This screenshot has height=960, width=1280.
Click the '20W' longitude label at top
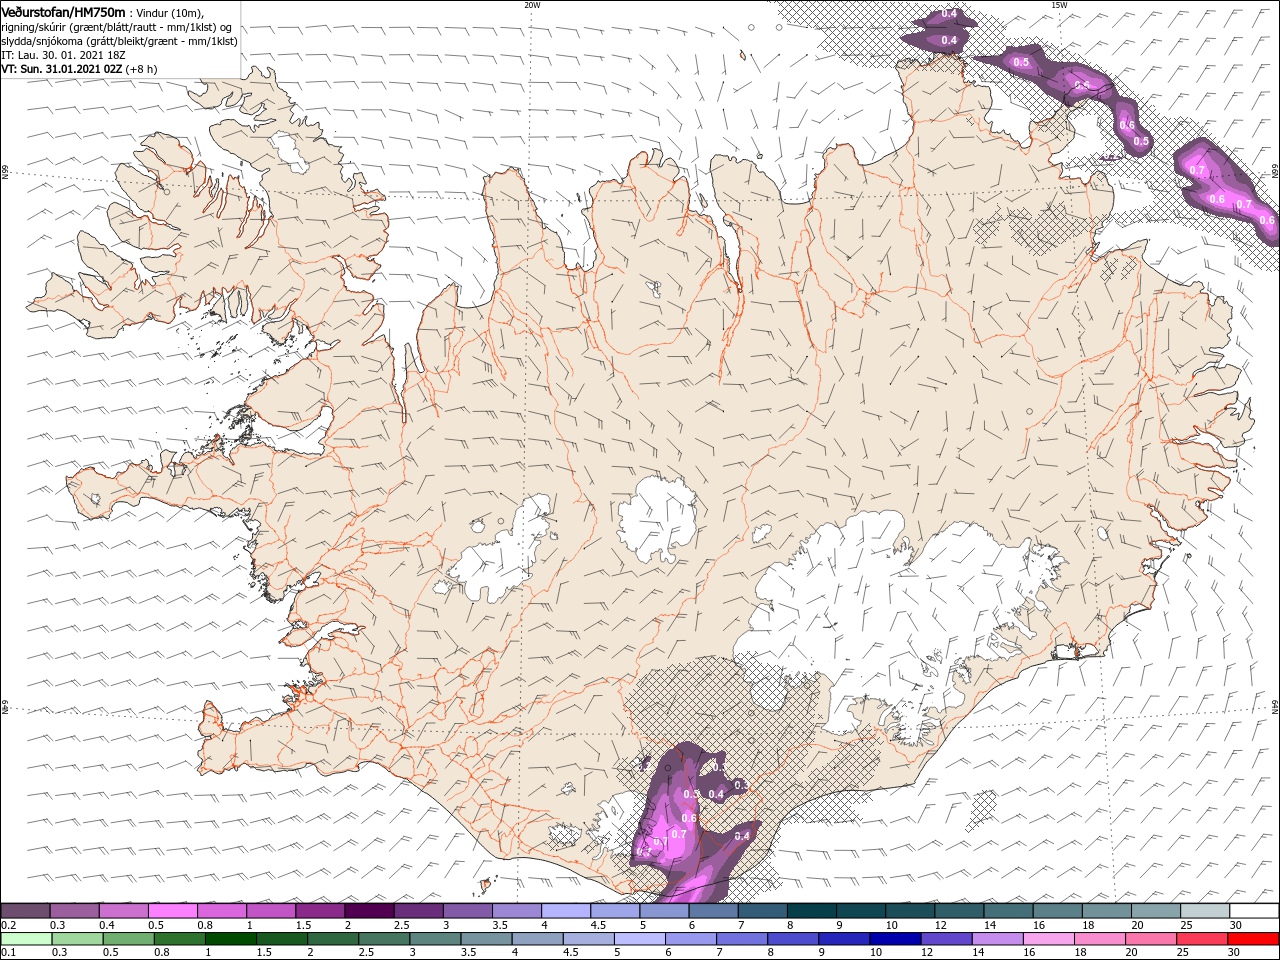532,5
